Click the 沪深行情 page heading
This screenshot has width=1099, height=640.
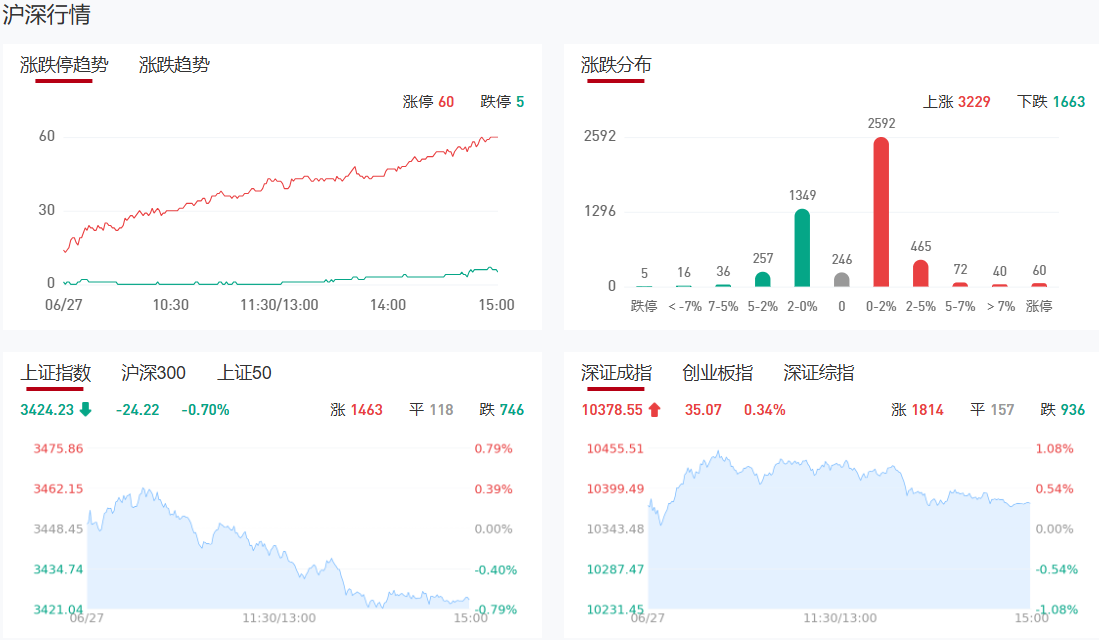pyautogui.click(x=47, y=16)
